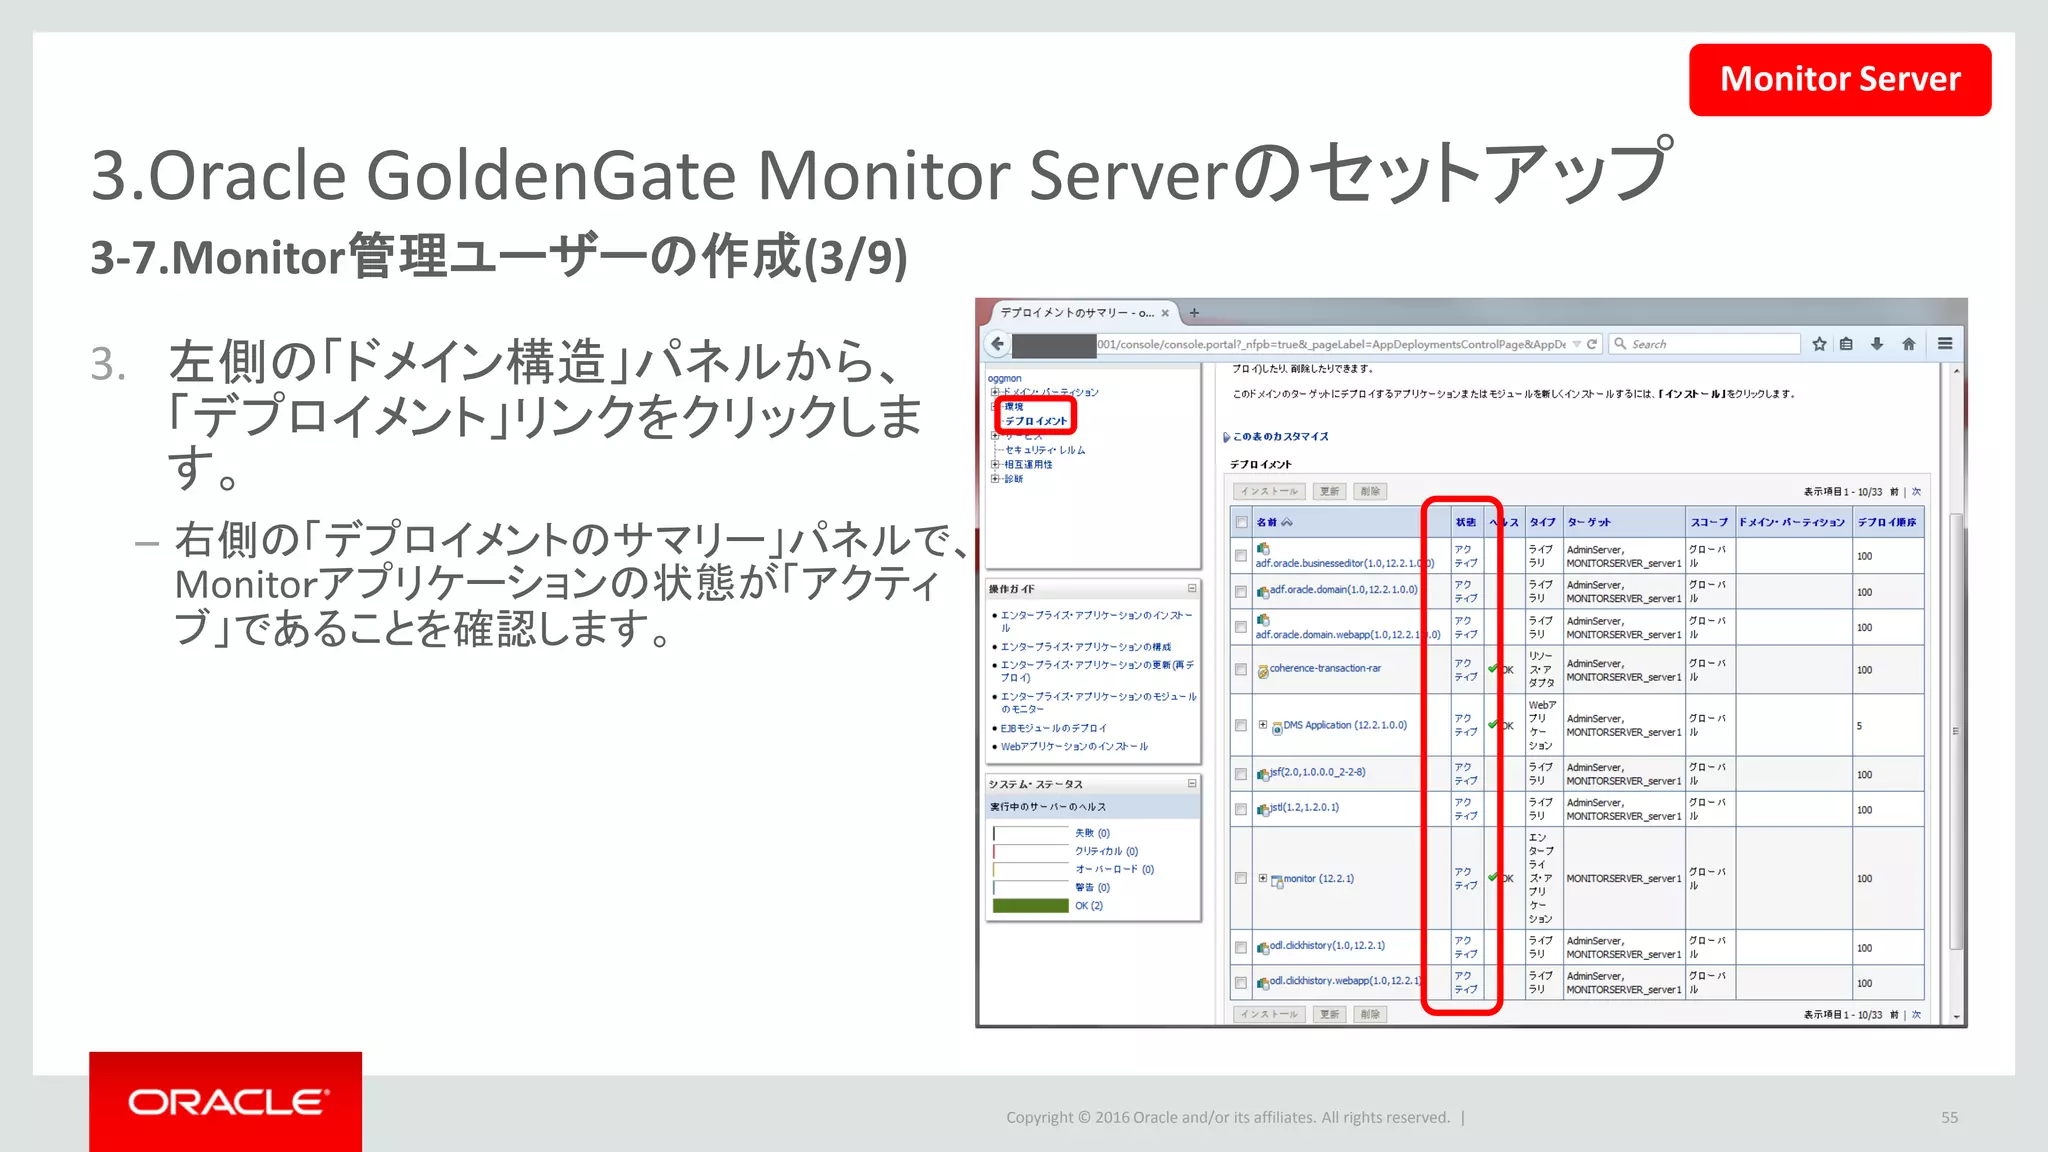The image size is (2048, 1152).
Task: Open デプロイメント in the domain tree
Action: click(x=1036, y=421)
